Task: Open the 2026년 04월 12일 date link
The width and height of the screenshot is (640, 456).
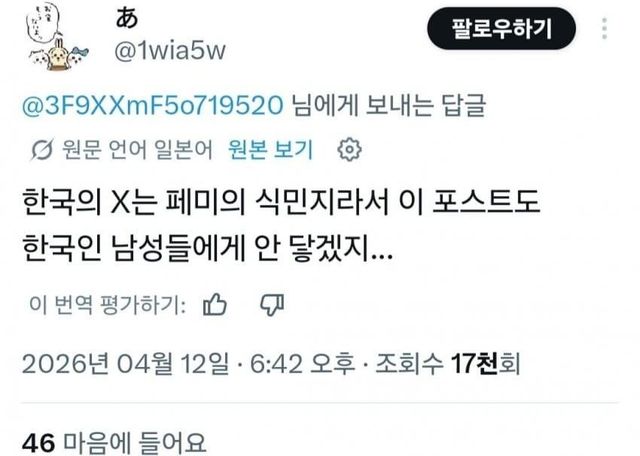Action: (x=125, y=363)
